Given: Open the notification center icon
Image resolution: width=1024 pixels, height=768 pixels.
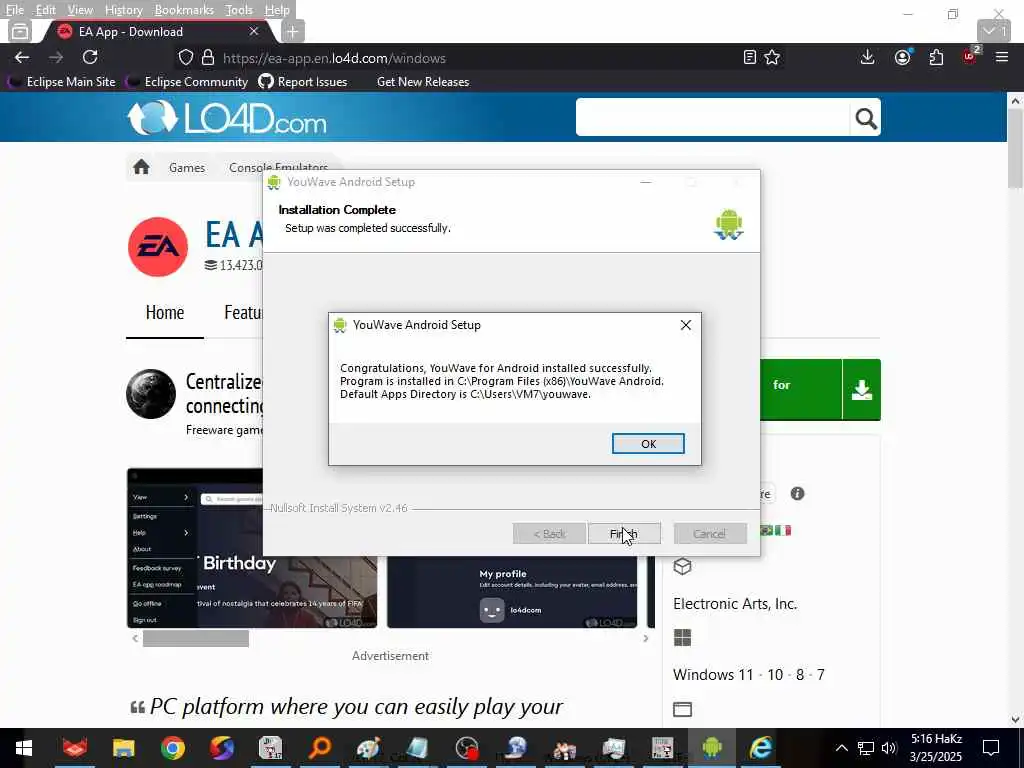Looking at the screenshot, I should coord(991,748).
